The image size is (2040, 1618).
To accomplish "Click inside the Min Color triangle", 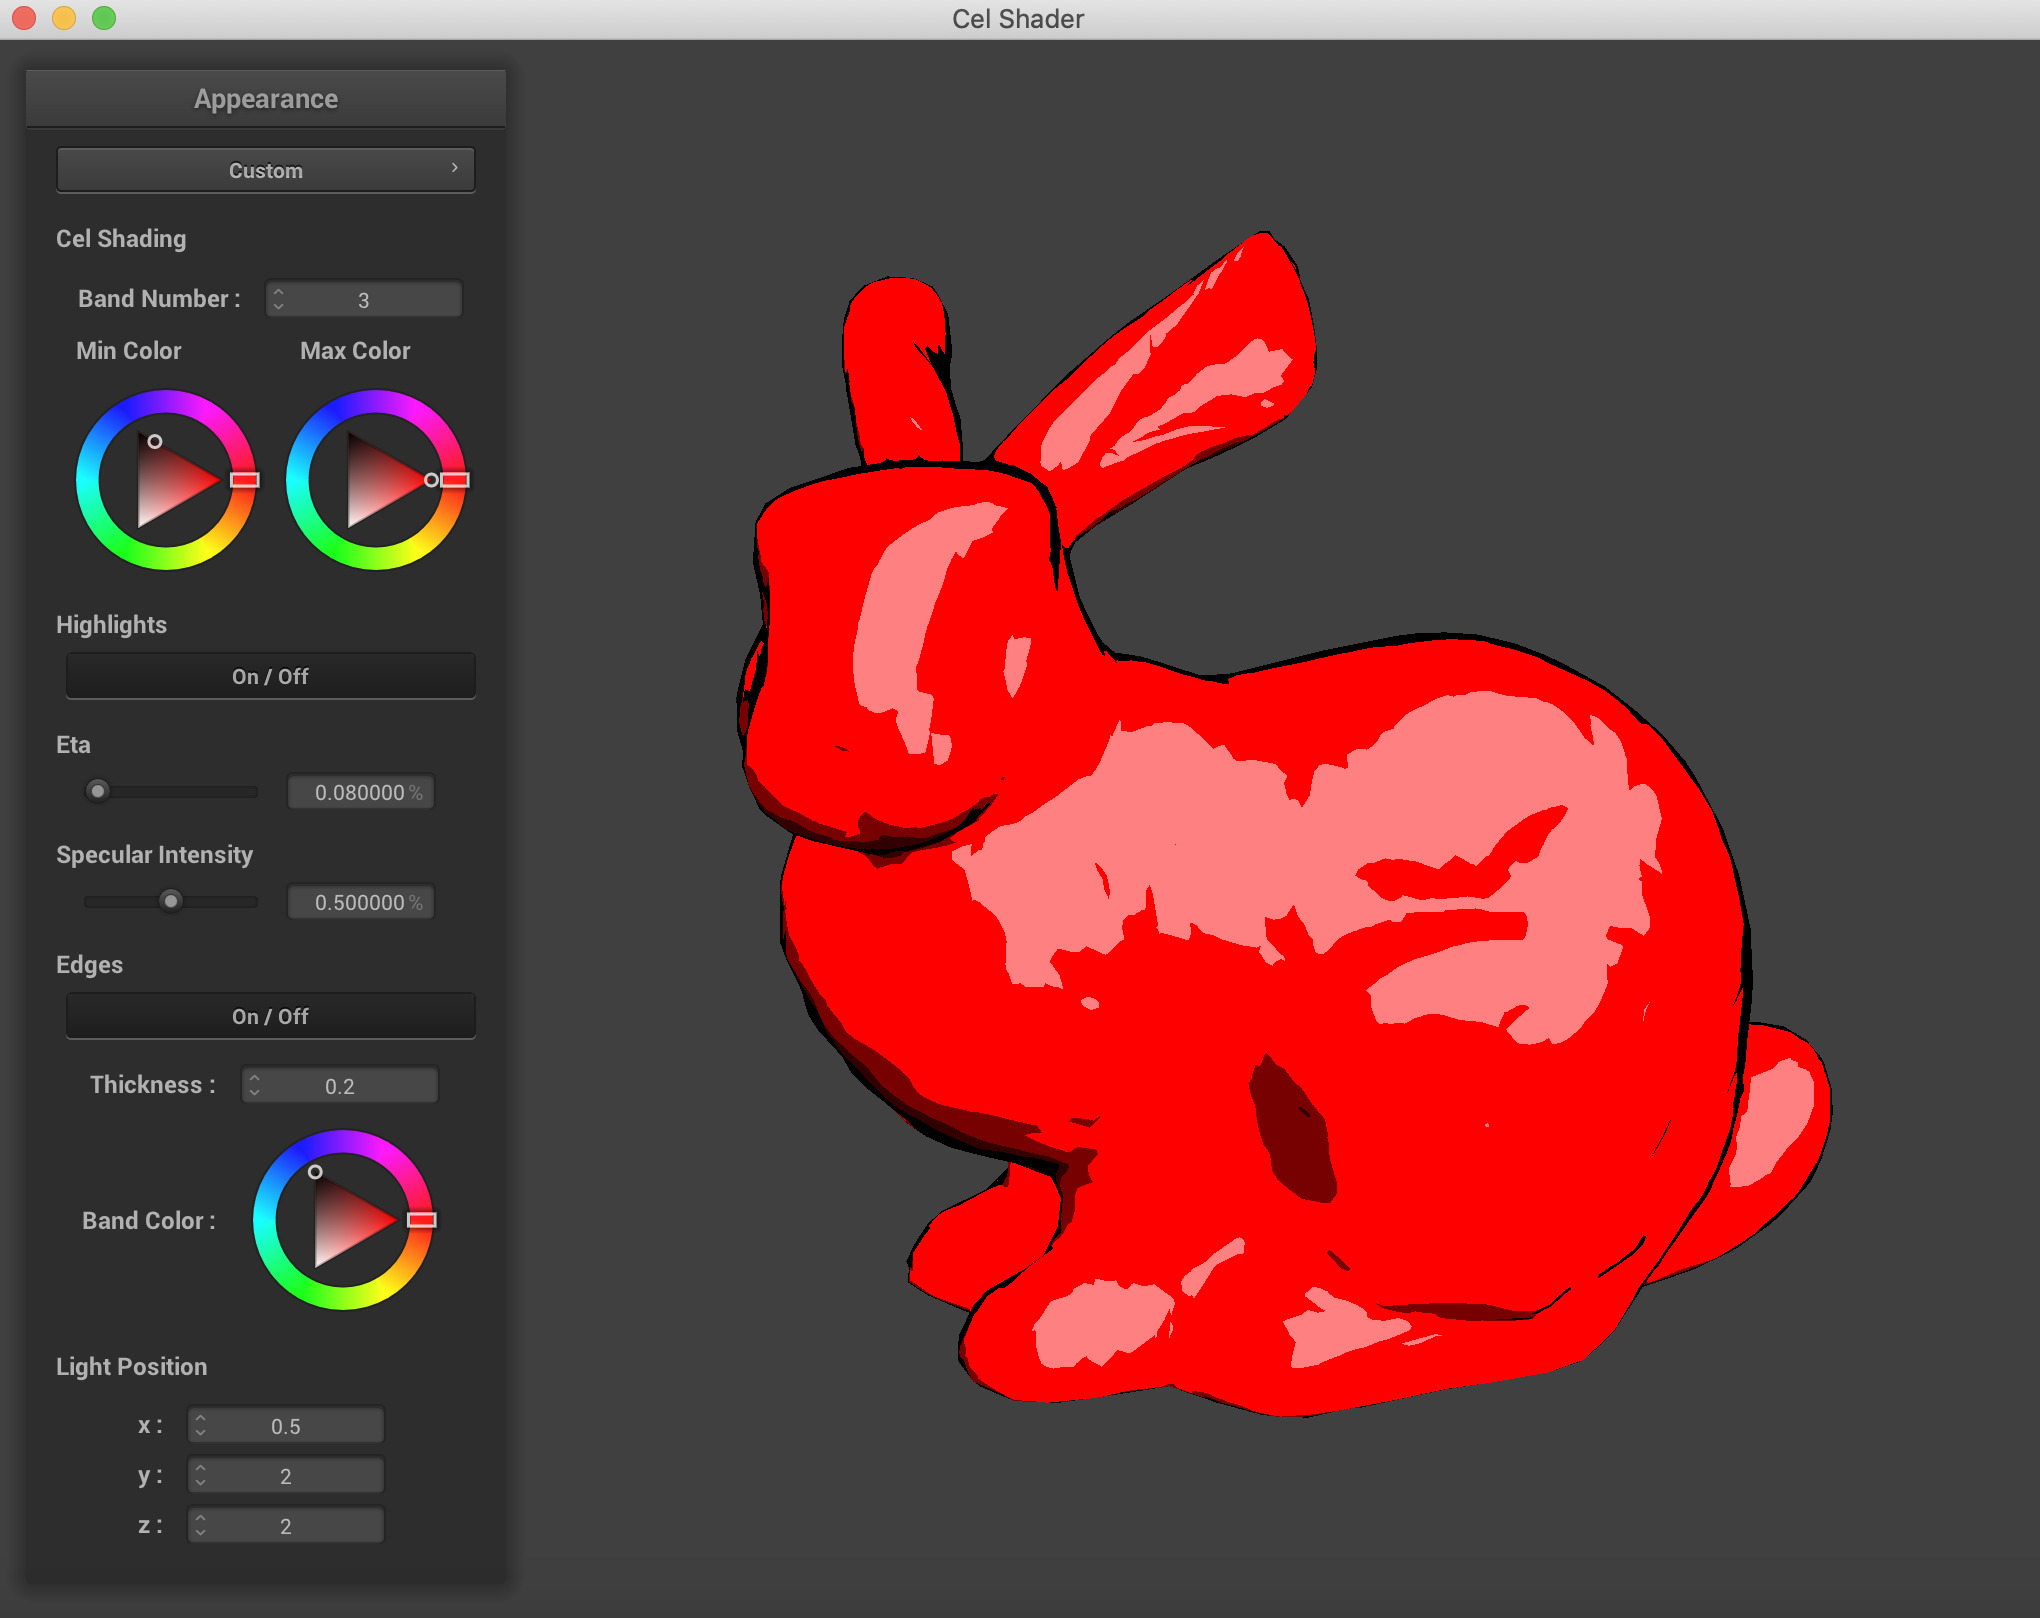I will pos(165,482).
